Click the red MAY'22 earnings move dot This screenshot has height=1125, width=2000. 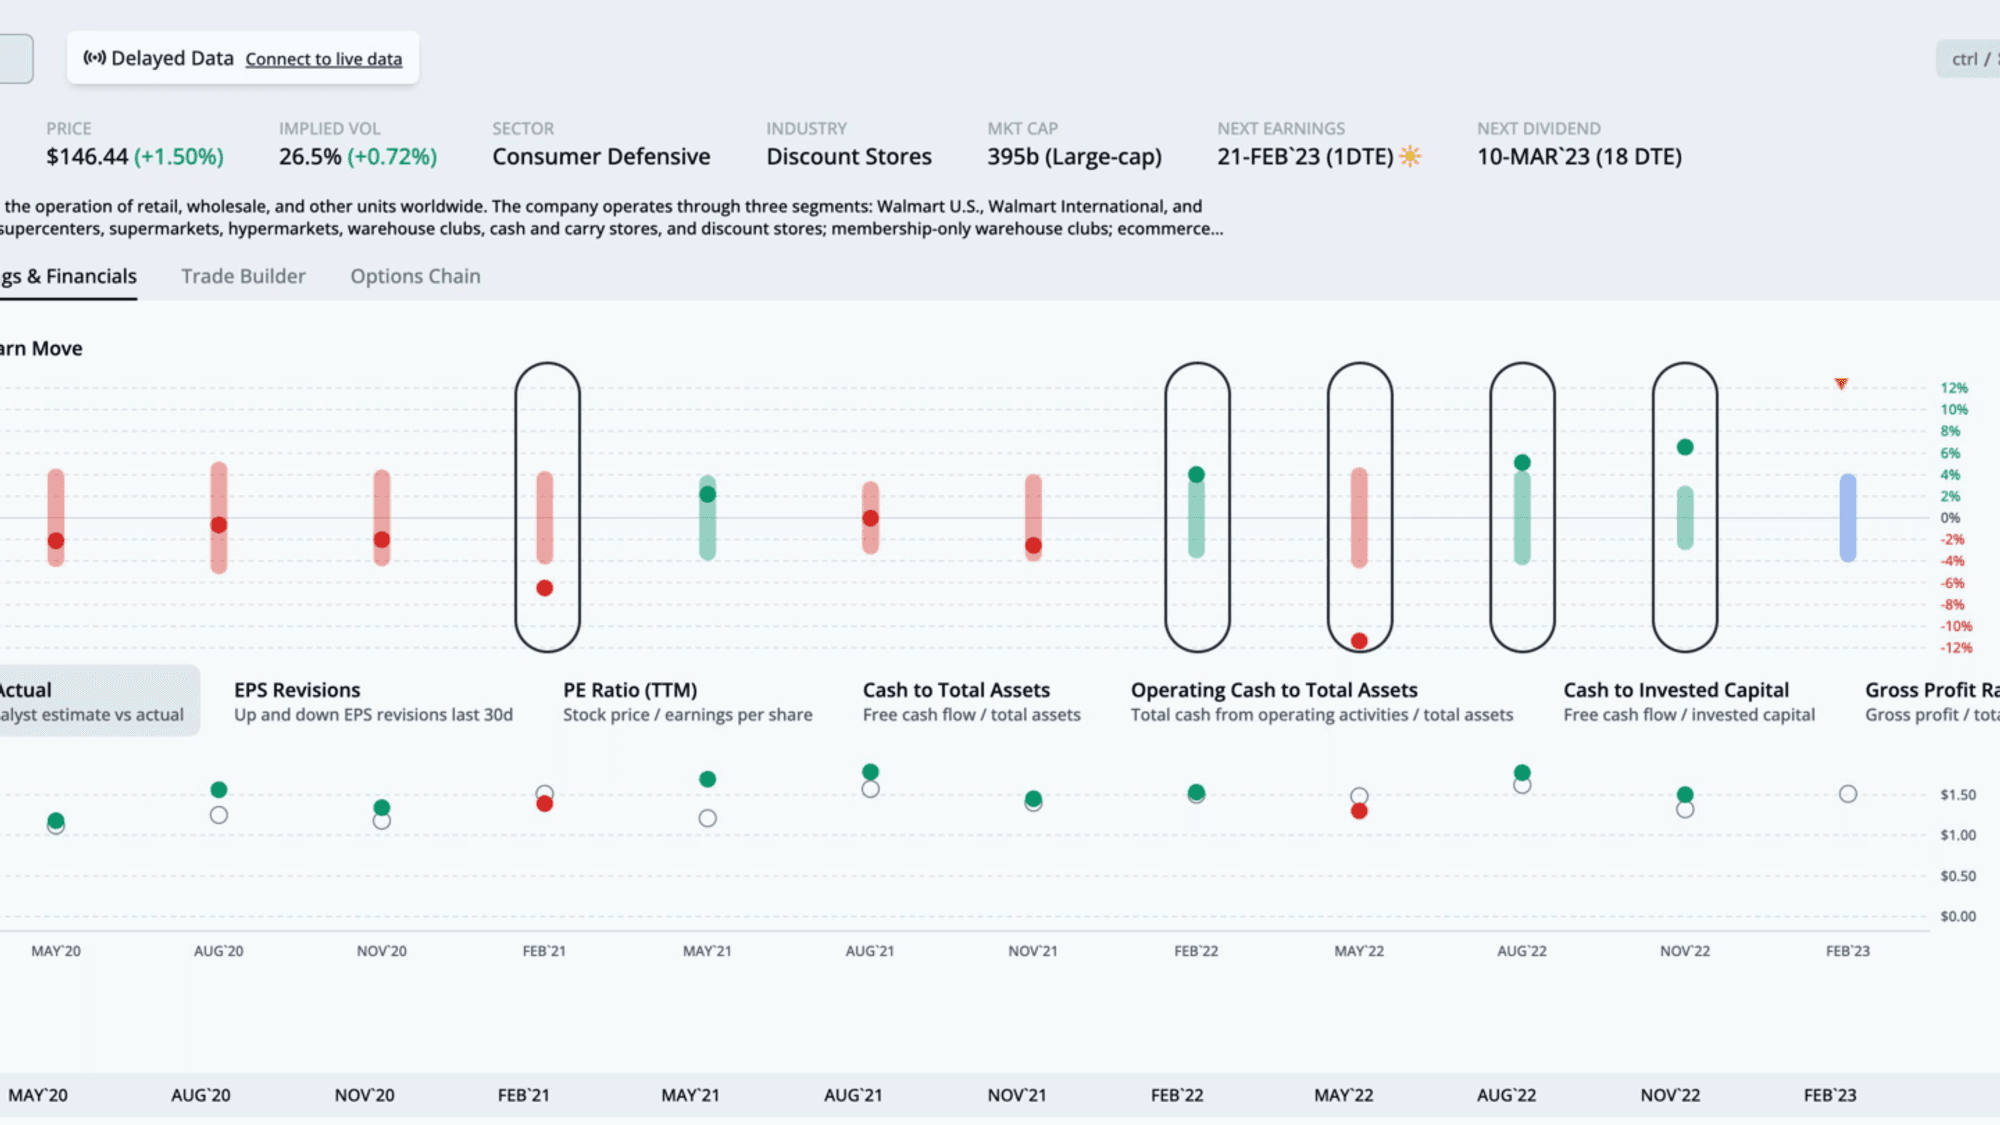pos(1359,641)
